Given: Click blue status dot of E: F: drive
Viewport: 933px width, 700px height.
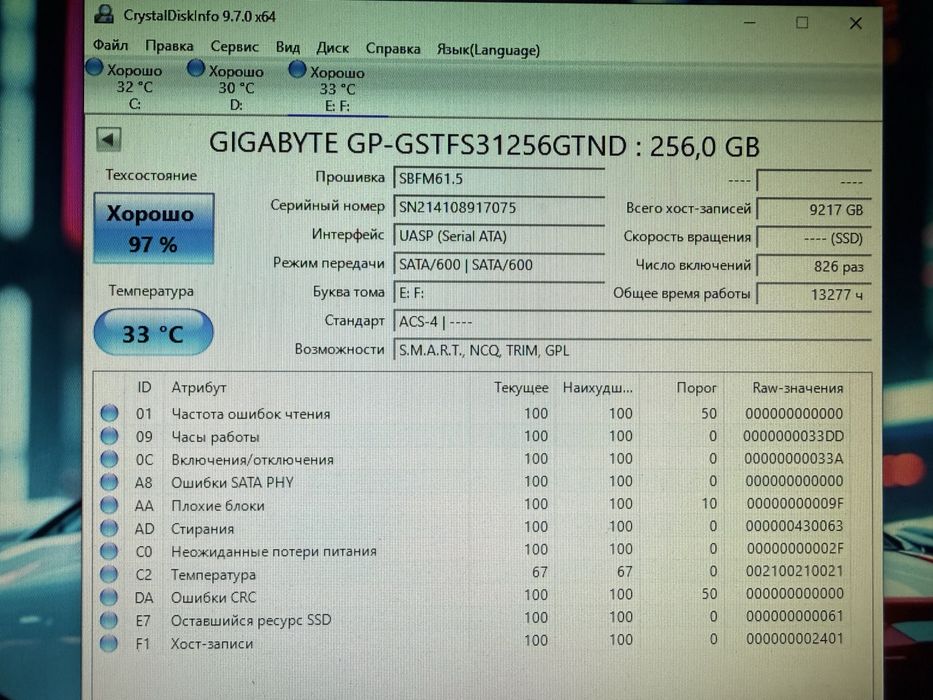Looking at the screenshot, I should [x=297, y=70].
